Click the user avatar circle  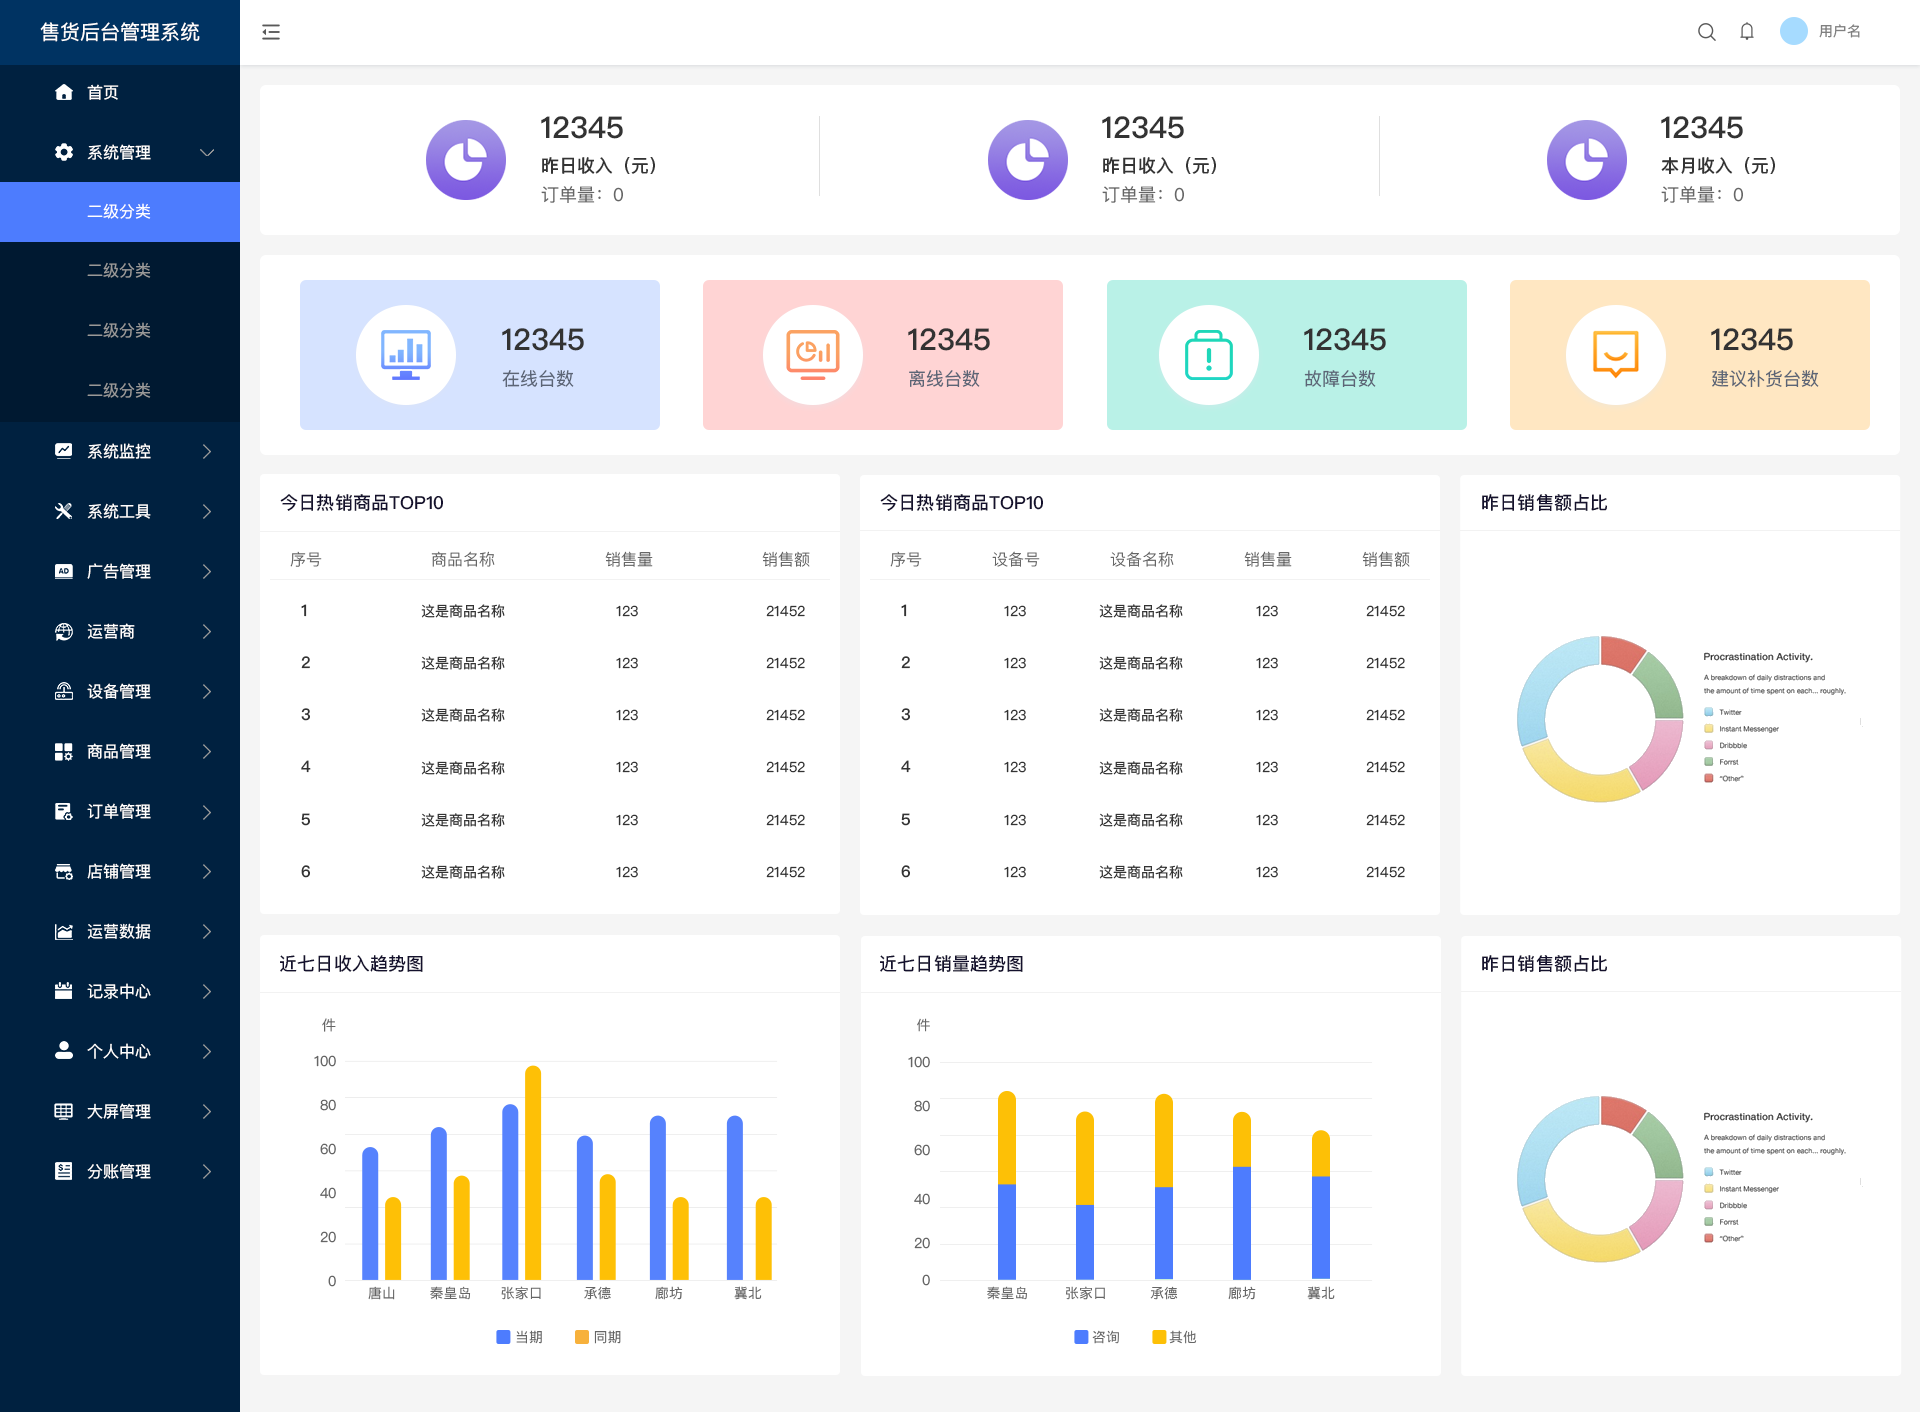(x=1793, y=32)
